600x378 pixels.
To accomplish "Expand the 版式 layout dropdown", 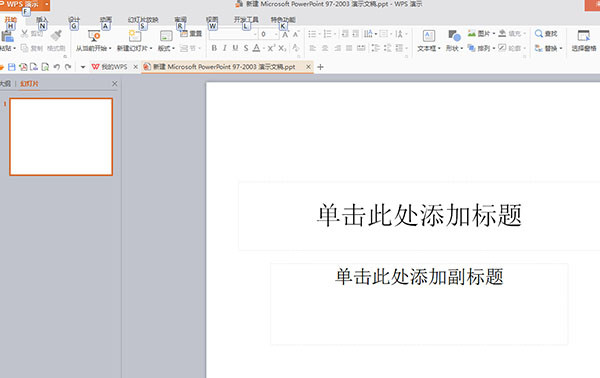I will (173, 49).
